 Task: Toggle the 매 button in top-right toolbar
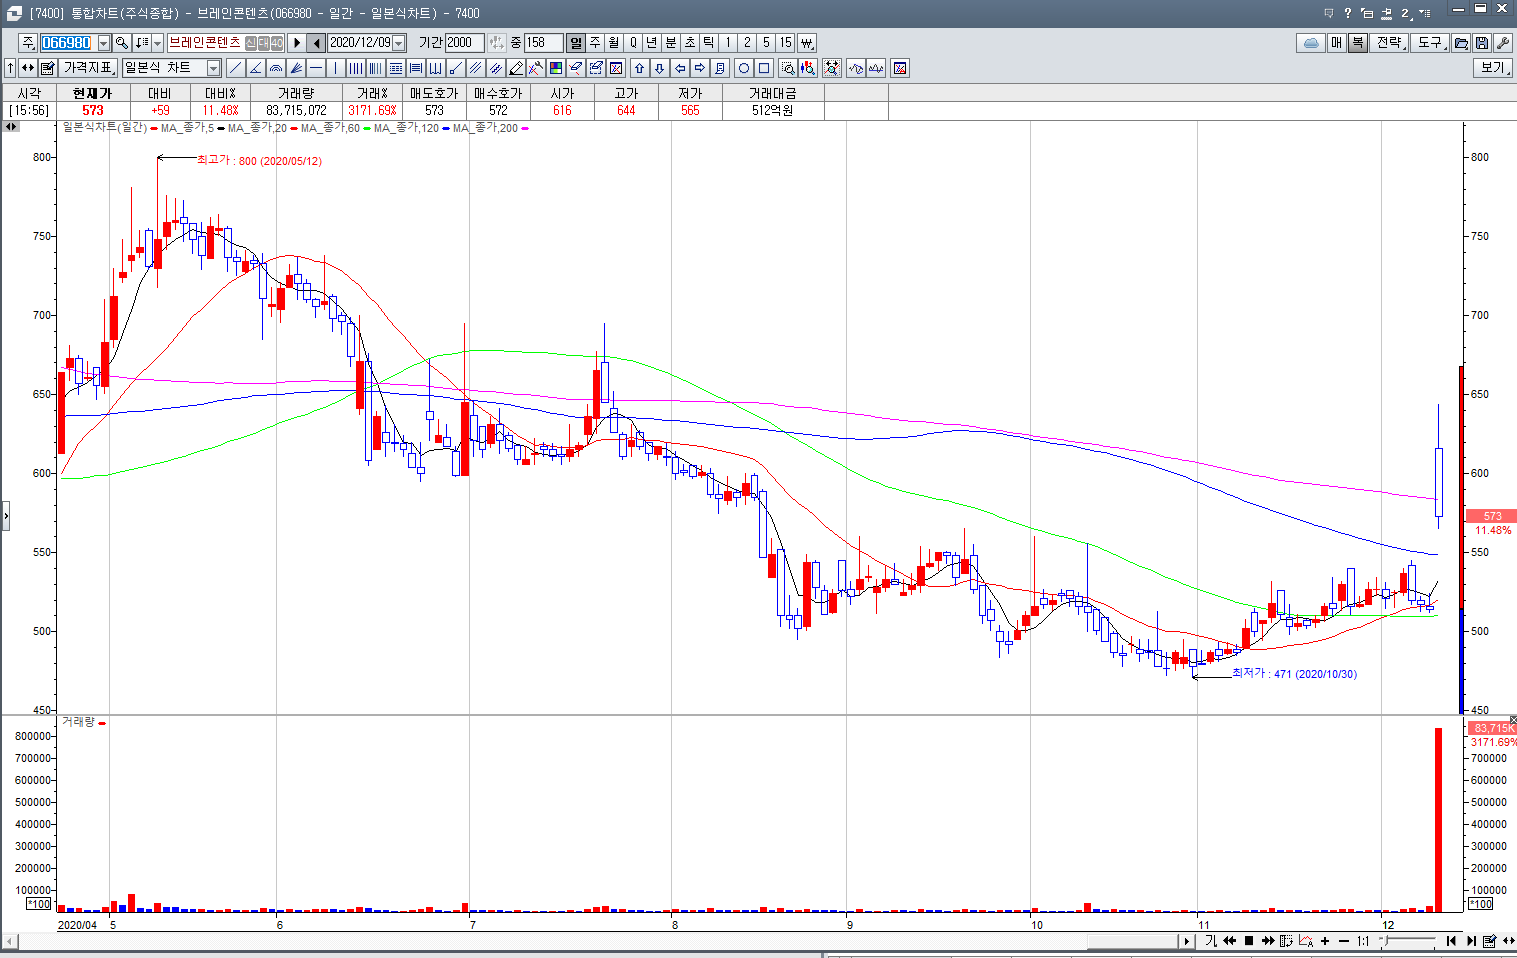point(1337,43)
